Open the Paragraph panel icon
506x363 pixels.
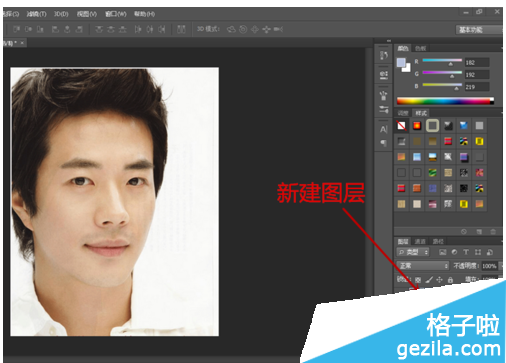384,143
